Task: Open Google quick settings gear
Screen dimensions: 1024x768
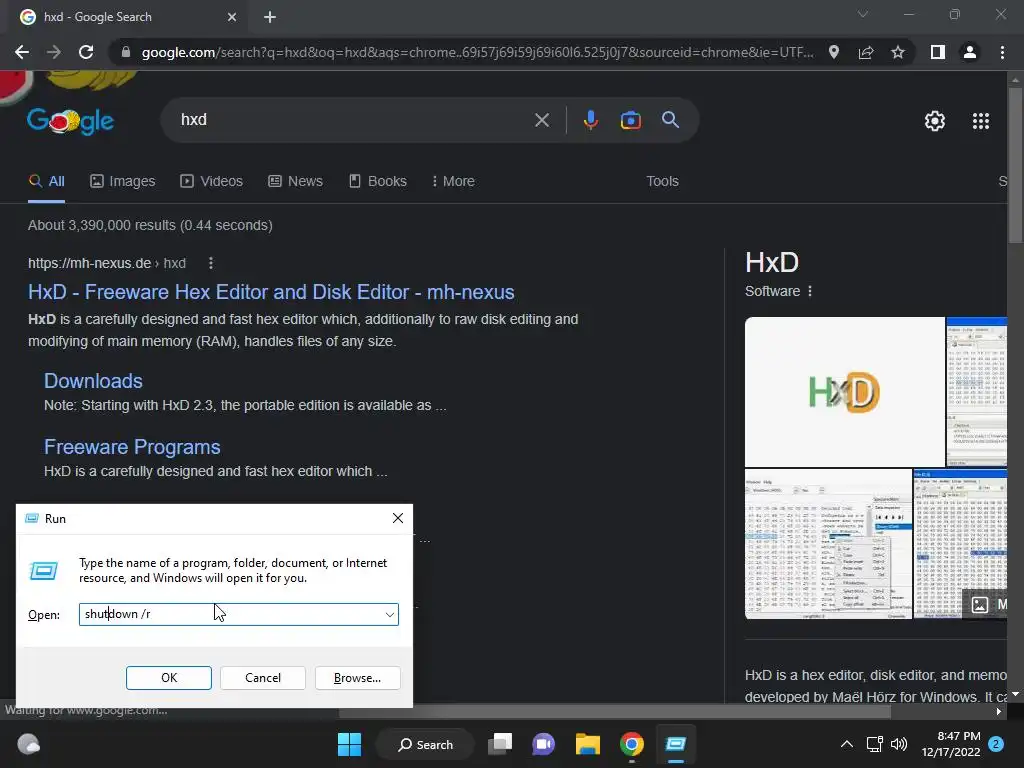Action: 935,121
